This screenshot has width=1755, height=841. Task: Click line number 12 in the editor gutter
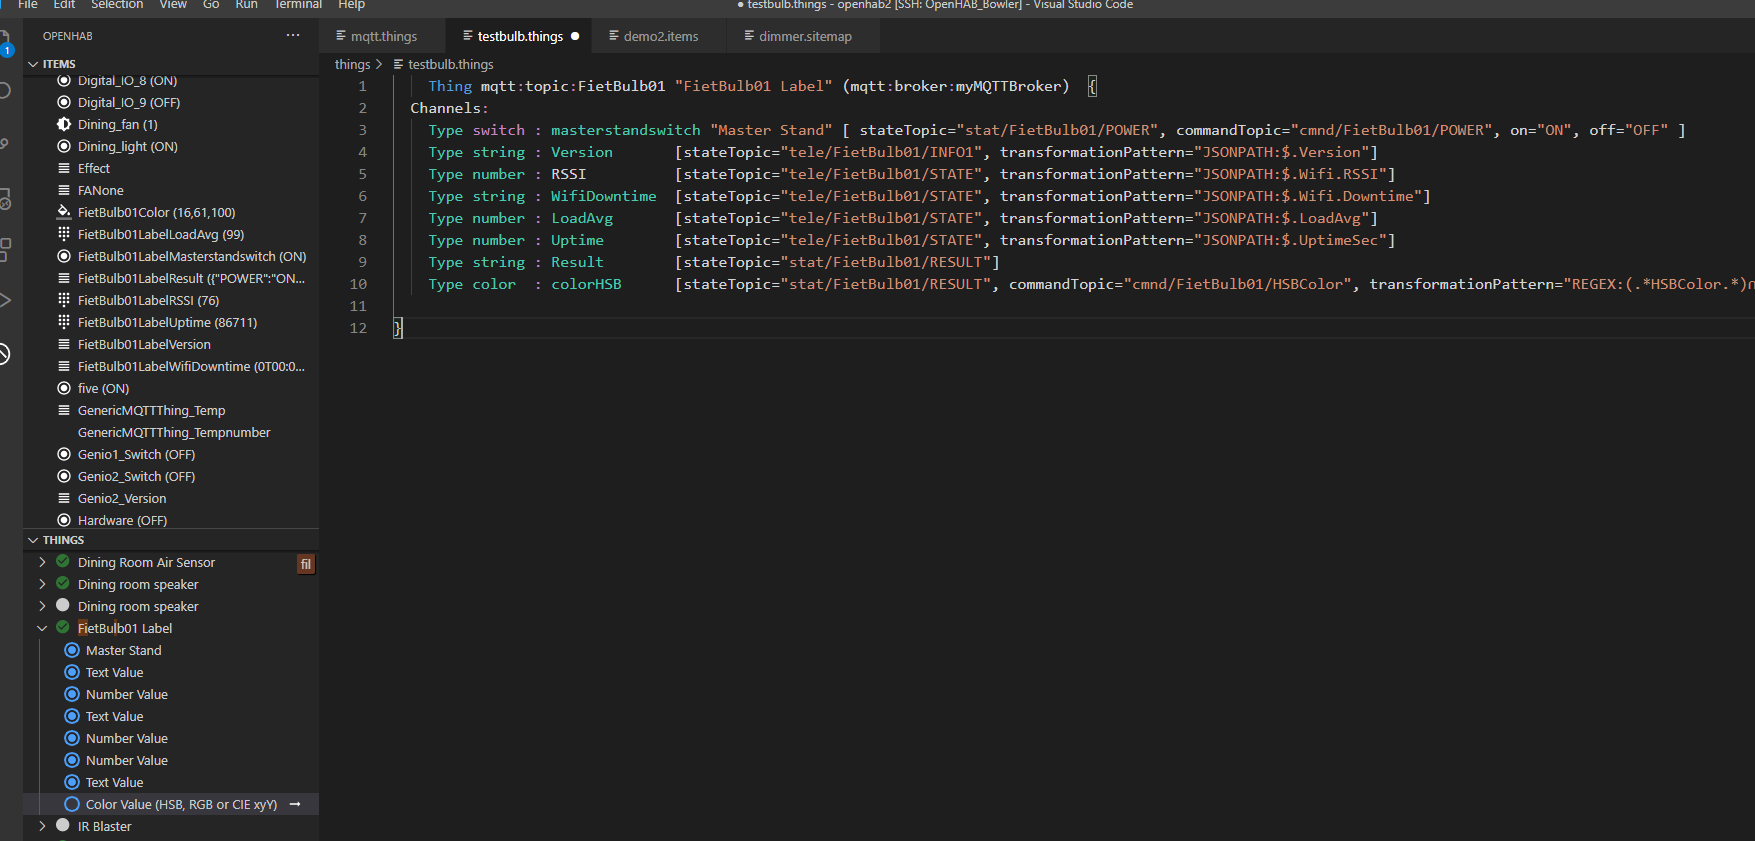[358, 328]
